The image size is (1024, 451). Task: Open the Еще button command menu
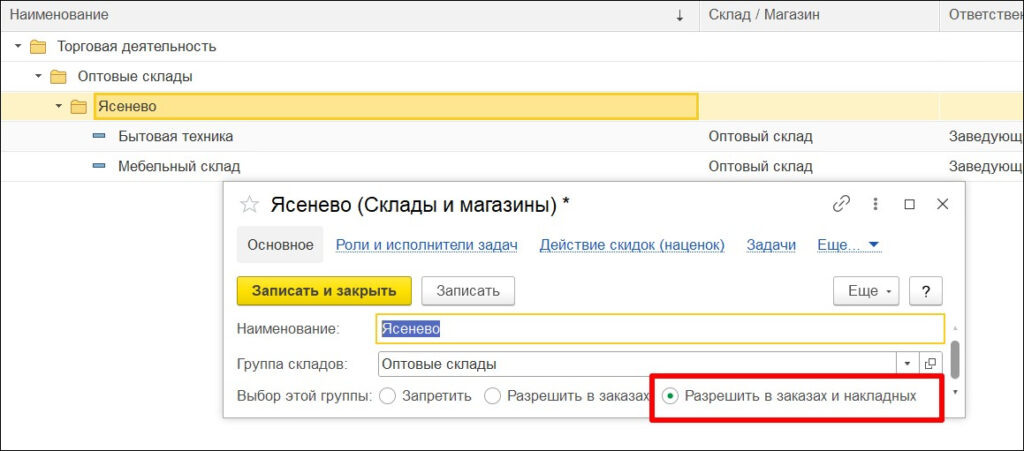pyautogui.click(x=866, y=291)
